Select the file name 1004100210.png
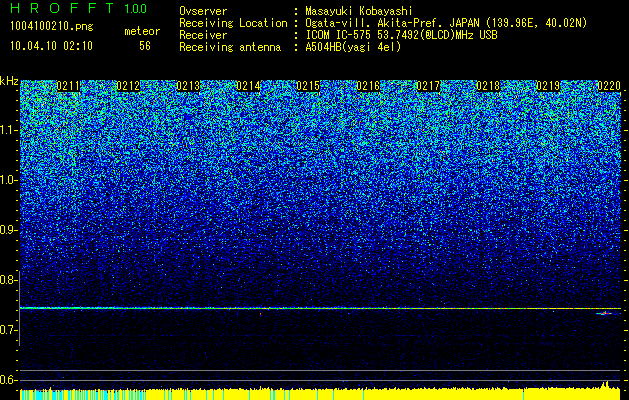This screenshot has height=400, width=629. coord(52,26)
